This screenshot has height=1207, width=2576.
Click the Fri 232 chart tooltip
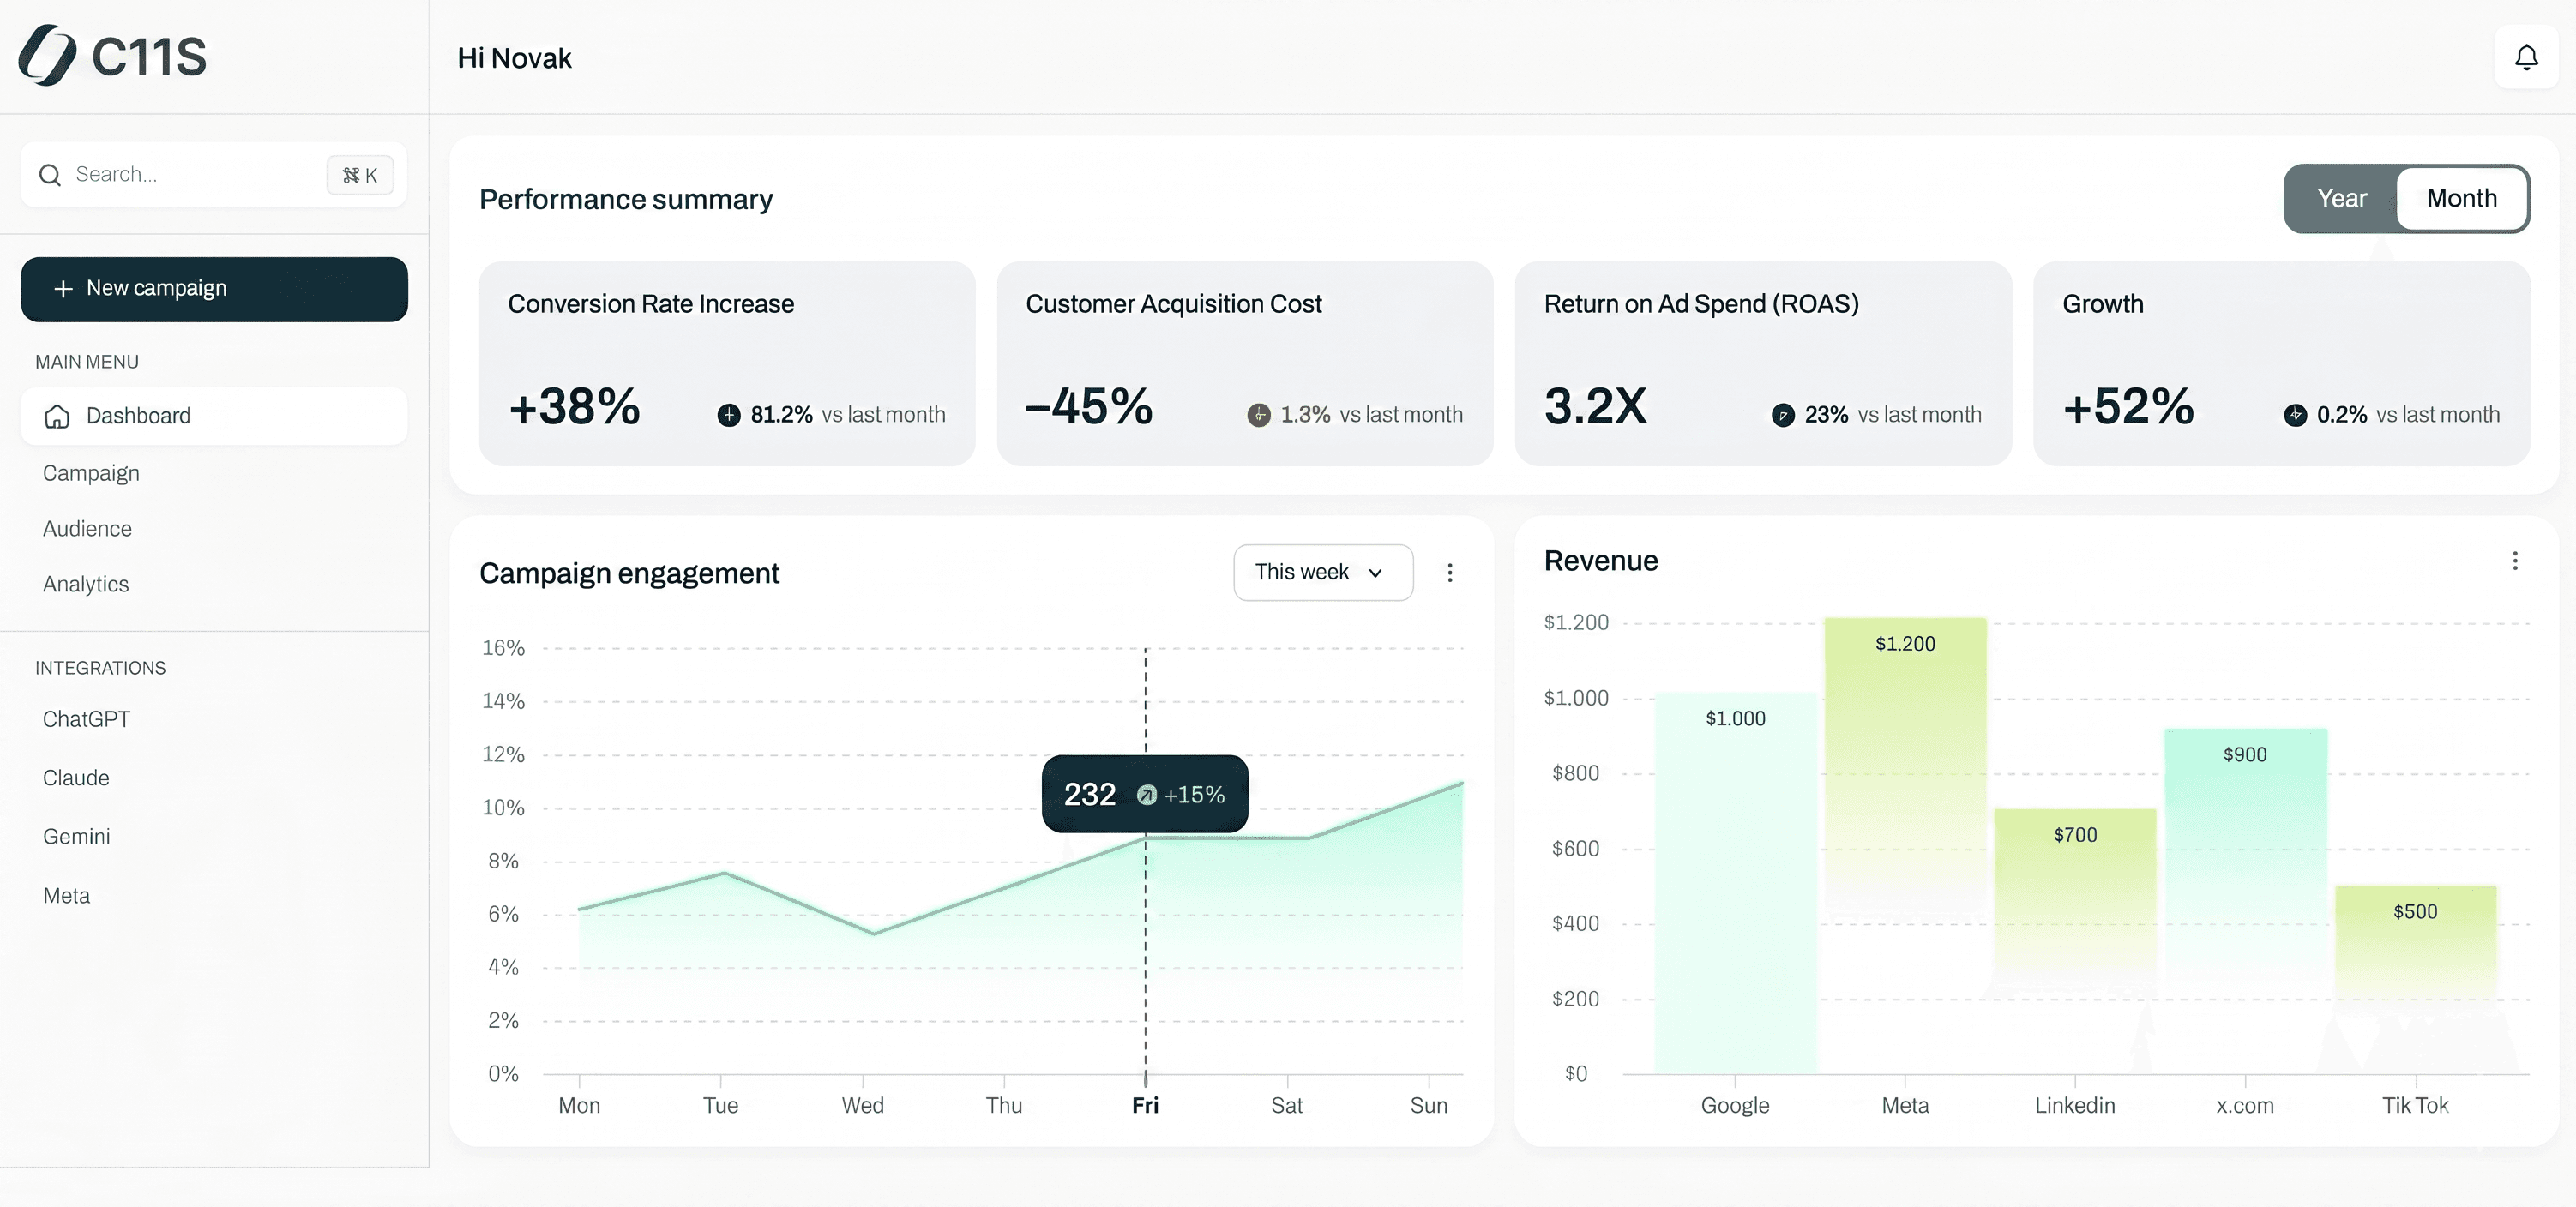coord(1144,794)
